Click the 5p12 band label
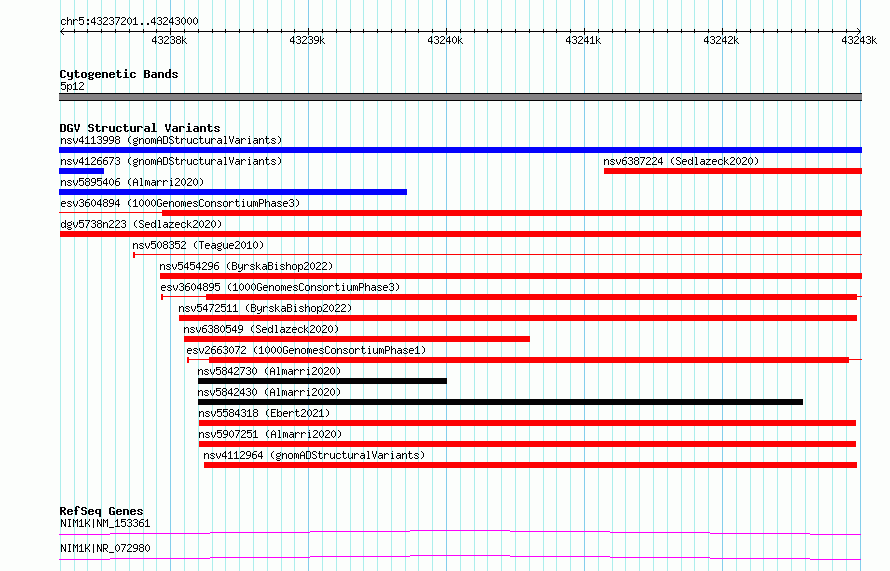Image resolution: width=890 pixels, height=571 pixels. click(72, 86)
